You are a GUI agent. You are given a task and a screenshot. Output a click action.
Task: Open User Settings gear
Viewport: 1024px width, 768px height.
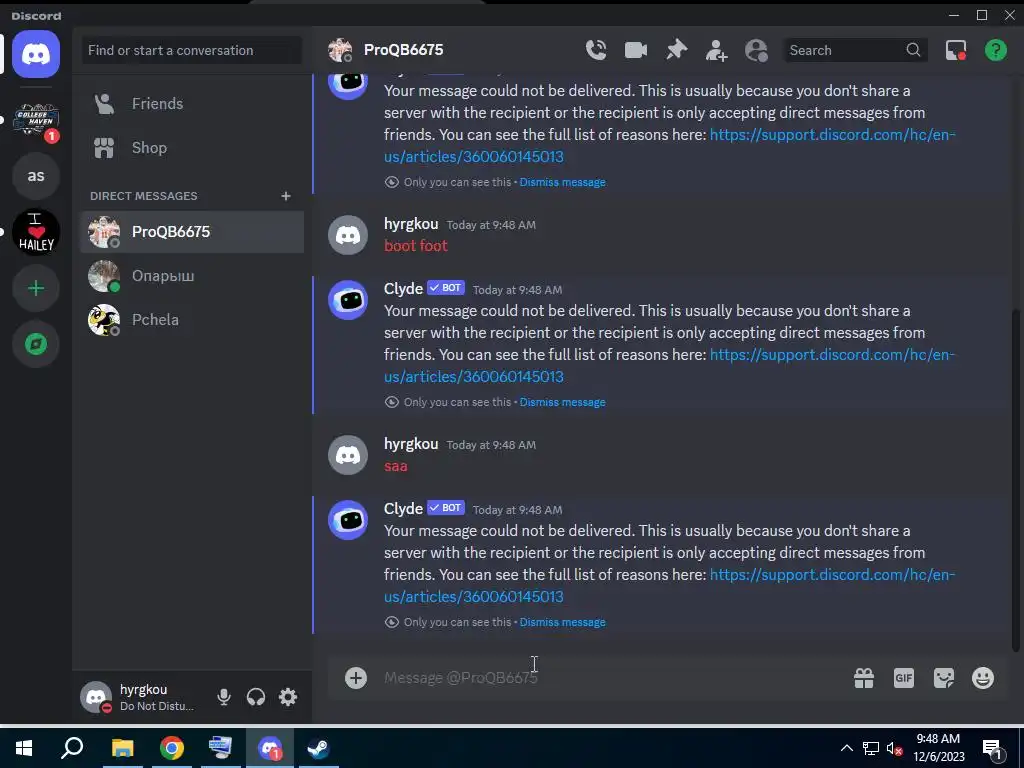(288, 697)
